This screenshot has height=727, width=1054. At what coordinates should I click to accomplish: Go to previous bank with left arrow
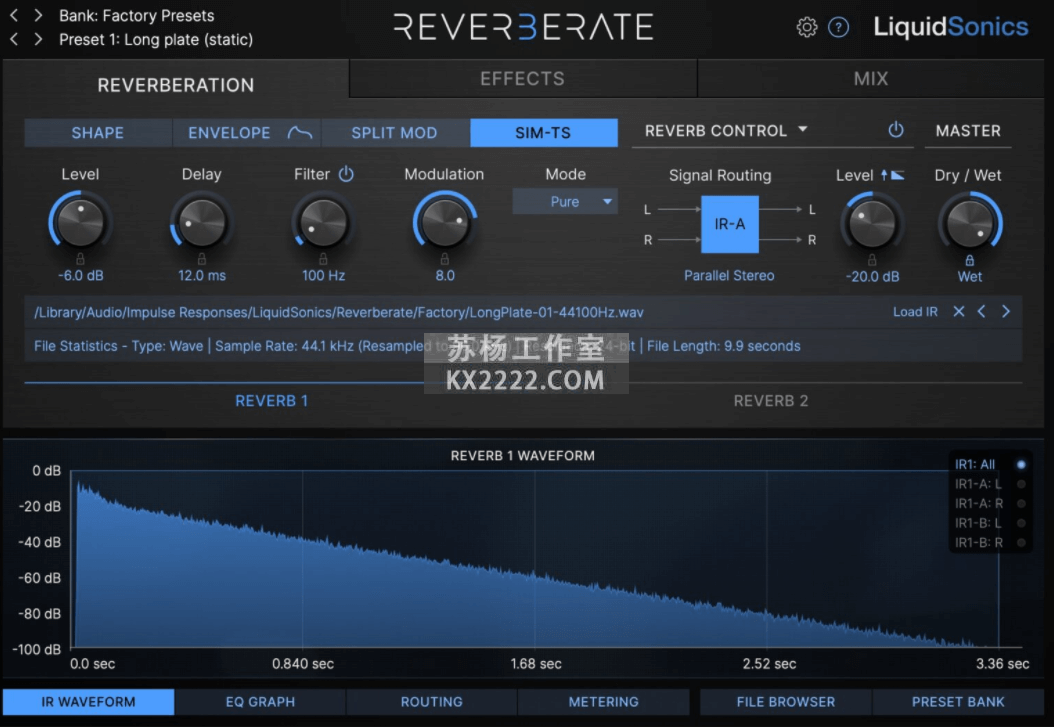14,15
